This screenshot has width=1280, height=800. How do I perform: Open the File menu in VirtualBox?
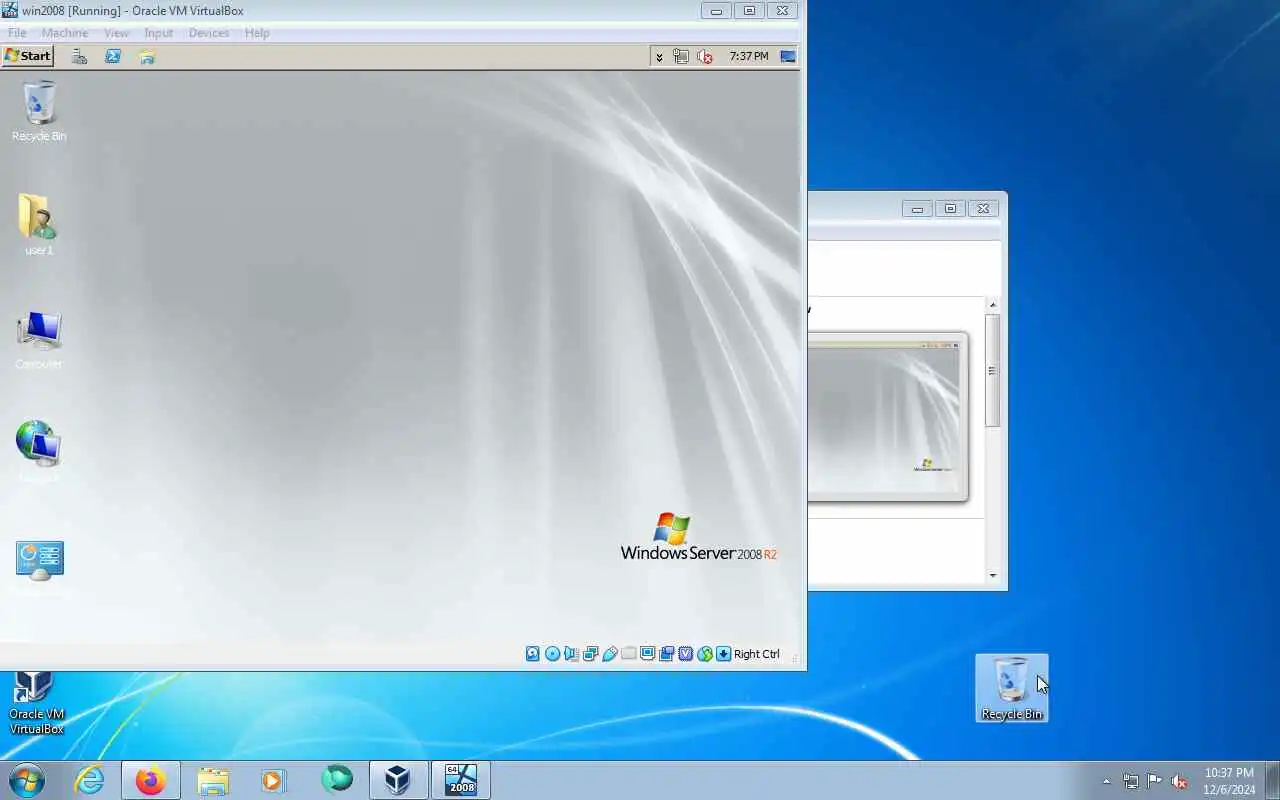[x=17, y=33]
